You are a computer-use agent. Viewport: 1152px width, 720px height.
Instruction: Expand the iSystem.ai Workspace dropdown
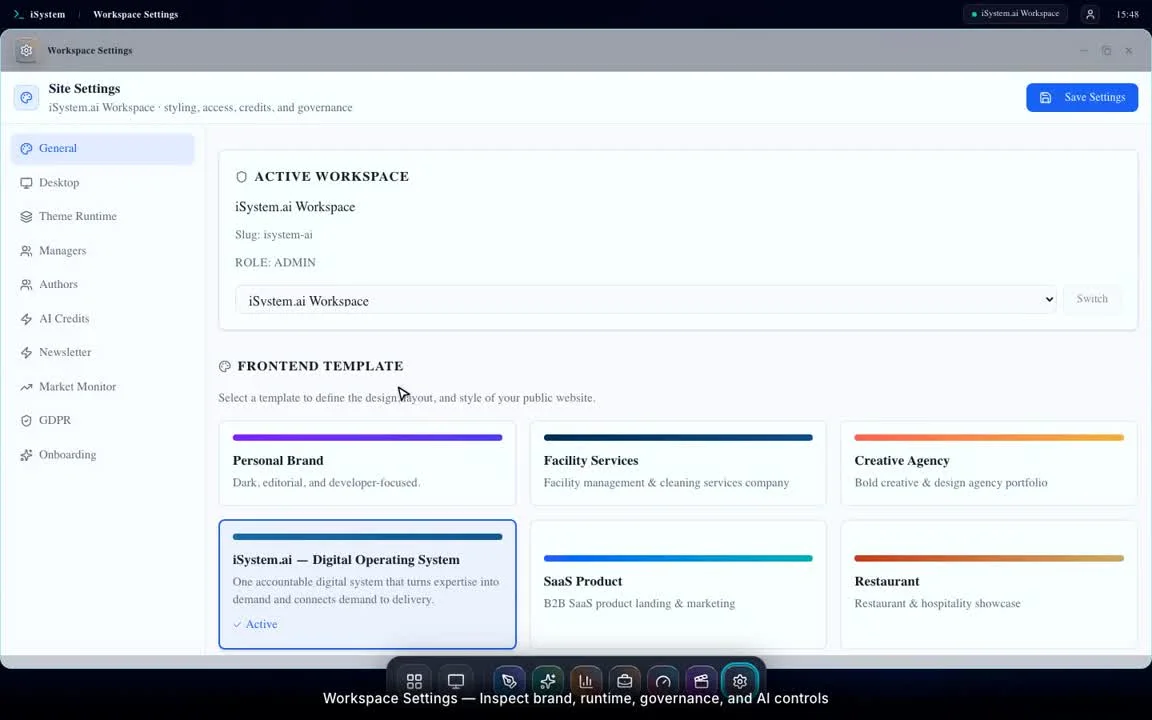pyautogui.click(x=646, y=300)
